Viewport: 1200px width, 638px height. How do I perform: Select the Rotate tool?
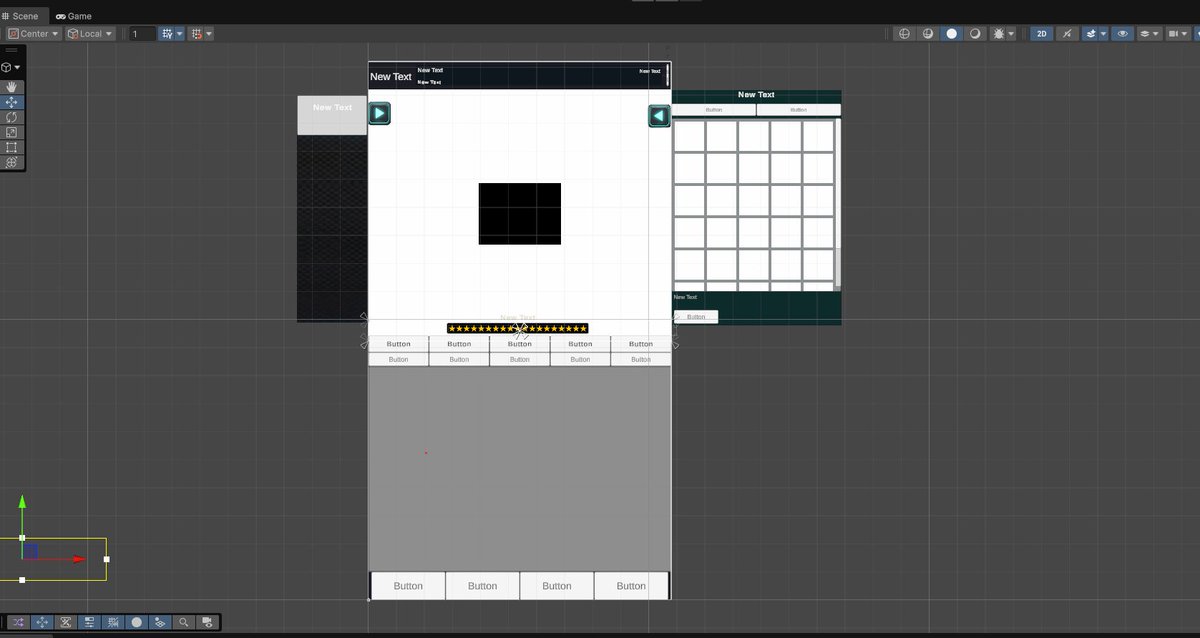[12, 117]
